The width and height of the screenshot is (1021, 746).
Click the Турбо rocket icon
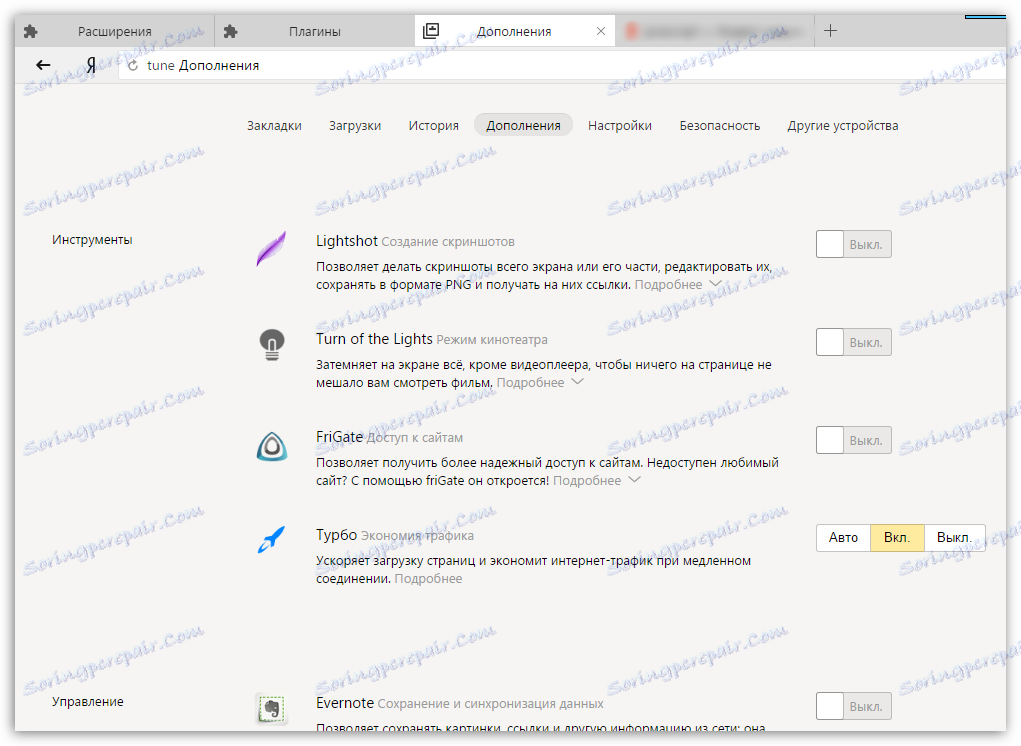[x=272, y=540]
